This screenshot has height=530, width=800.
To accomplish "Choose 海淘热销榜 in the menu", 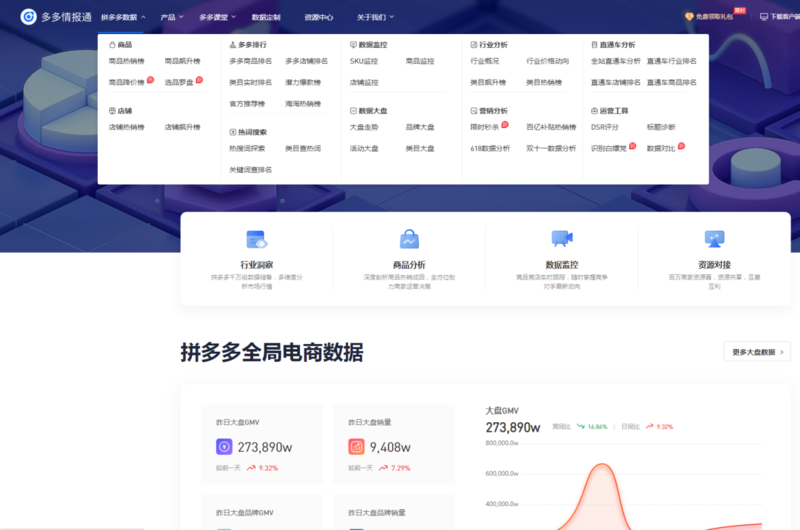I will pos(303,104).
